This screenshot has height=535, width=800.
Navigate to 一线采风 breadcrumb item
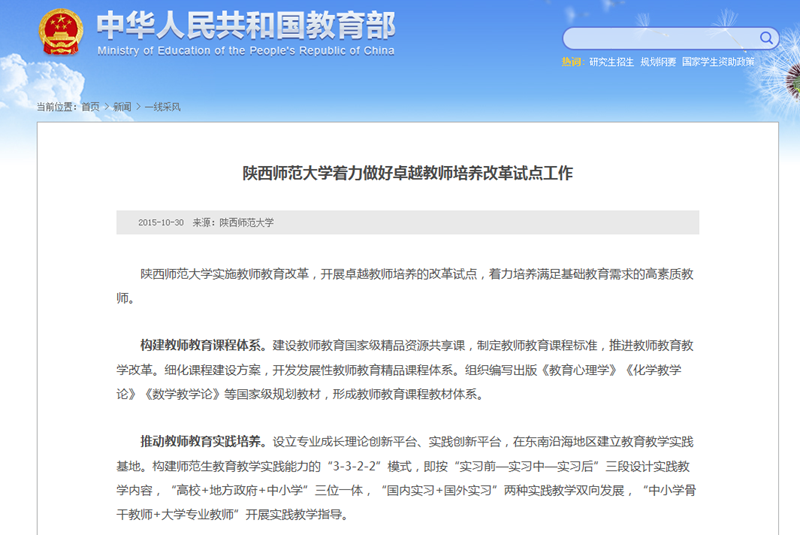pos(163,107)
